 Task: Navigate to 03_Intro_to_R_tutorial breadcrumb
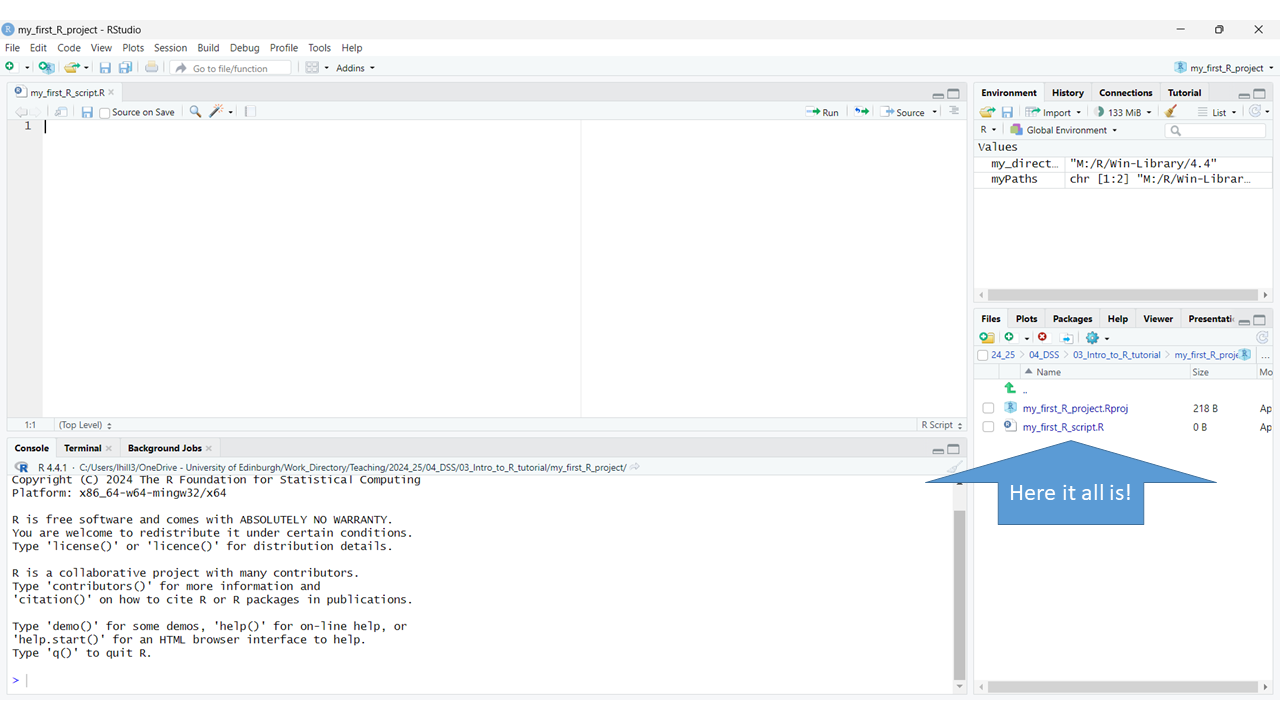(x=1116, y=355)
